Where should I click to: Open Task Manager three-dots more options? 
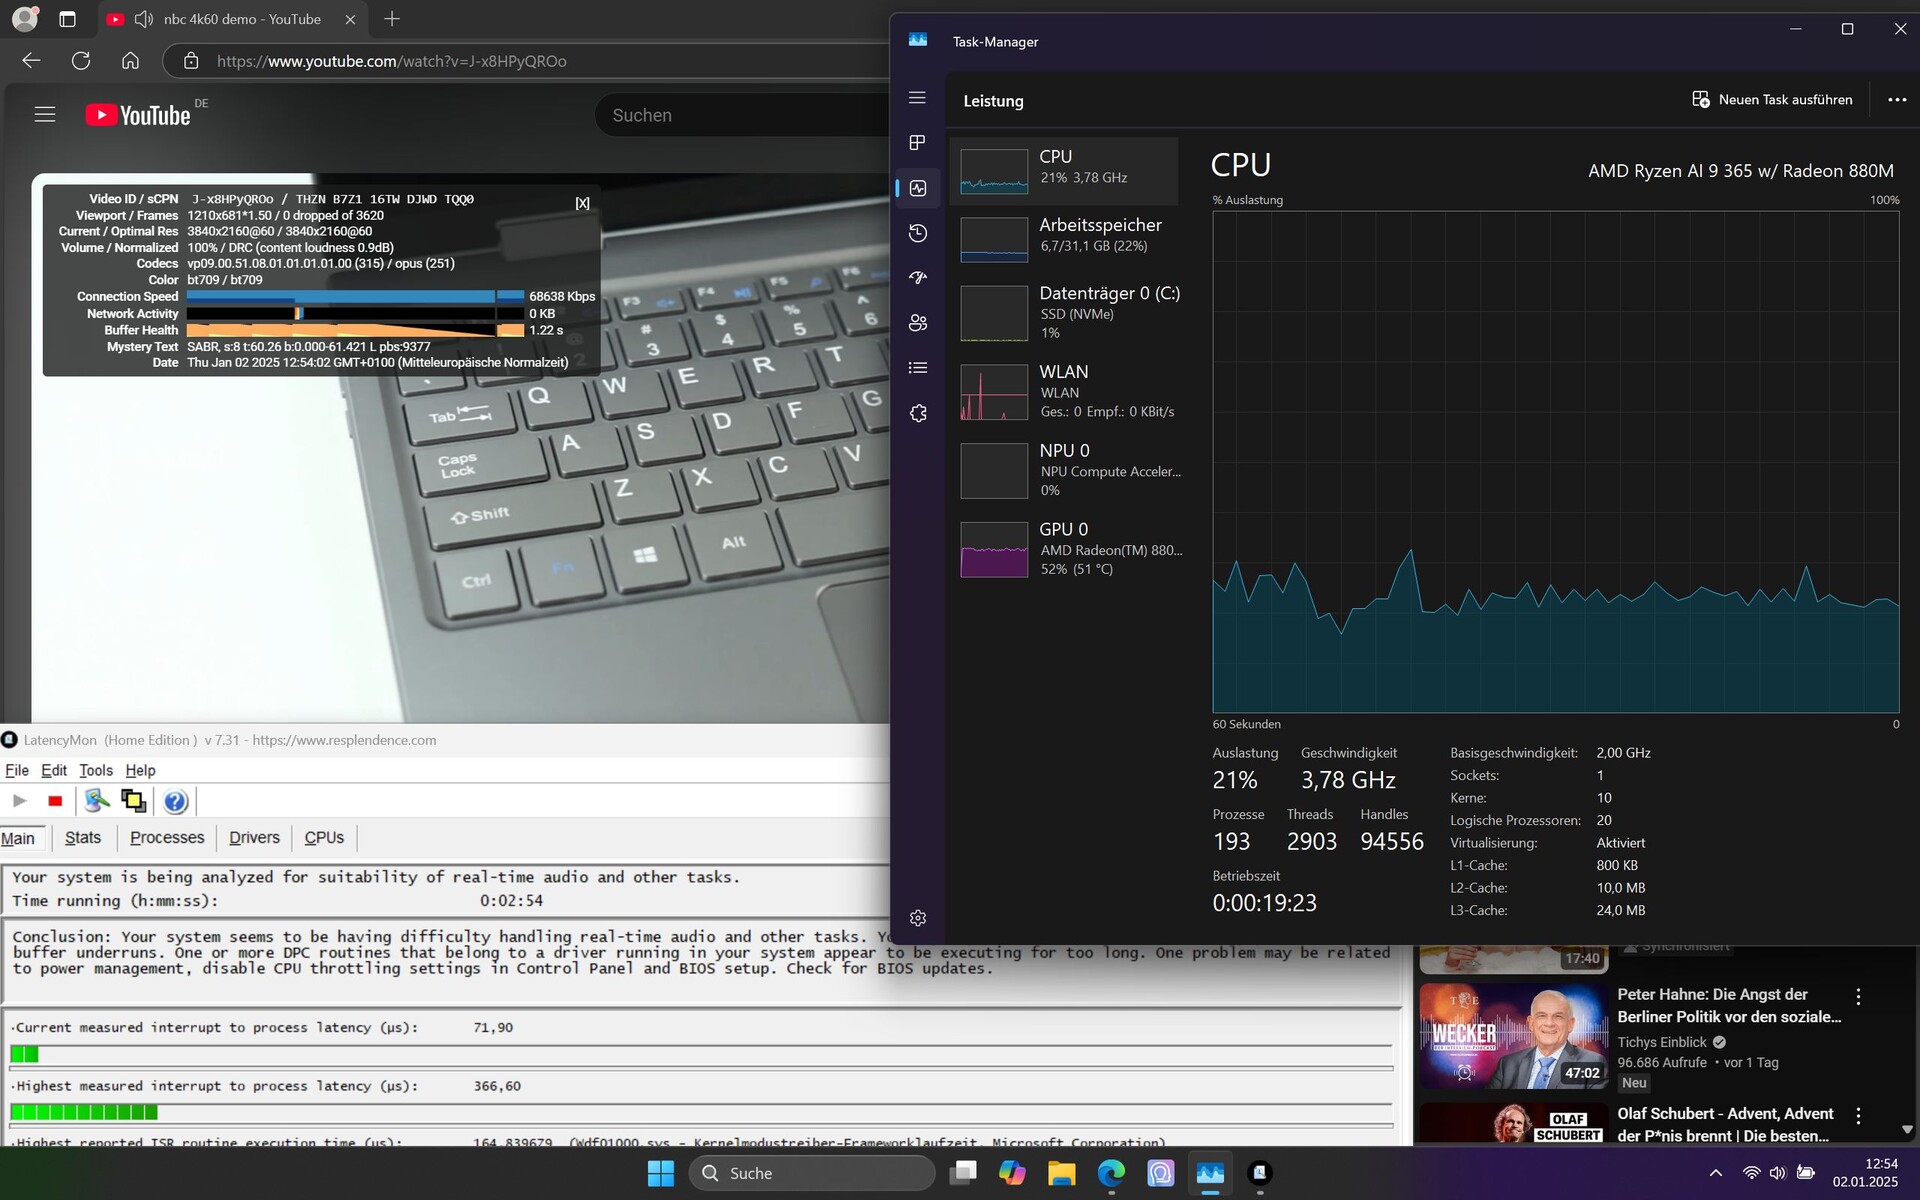click(x=1896, y=100)
